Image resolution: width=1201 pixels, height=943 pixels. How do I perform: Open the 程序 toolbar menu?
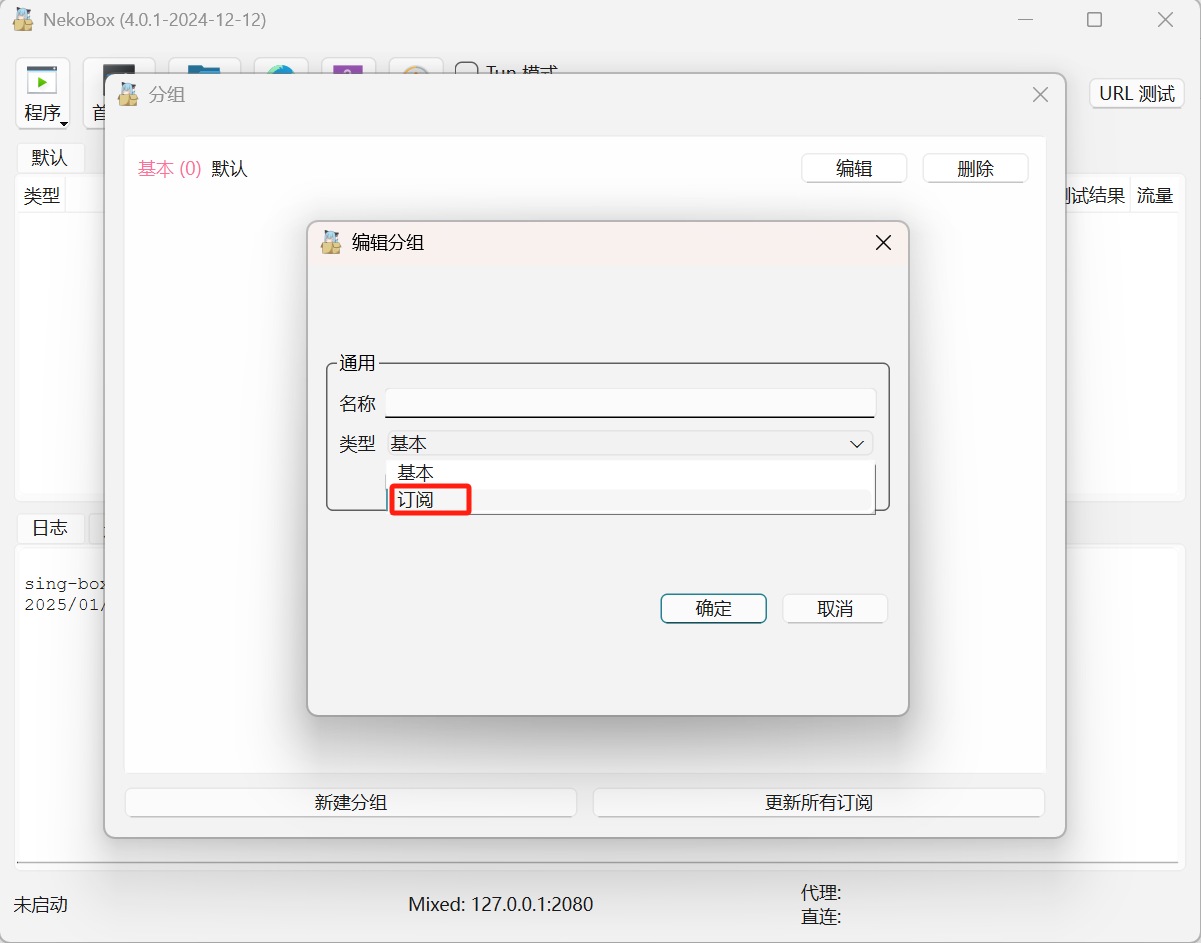tap(43, 93)
